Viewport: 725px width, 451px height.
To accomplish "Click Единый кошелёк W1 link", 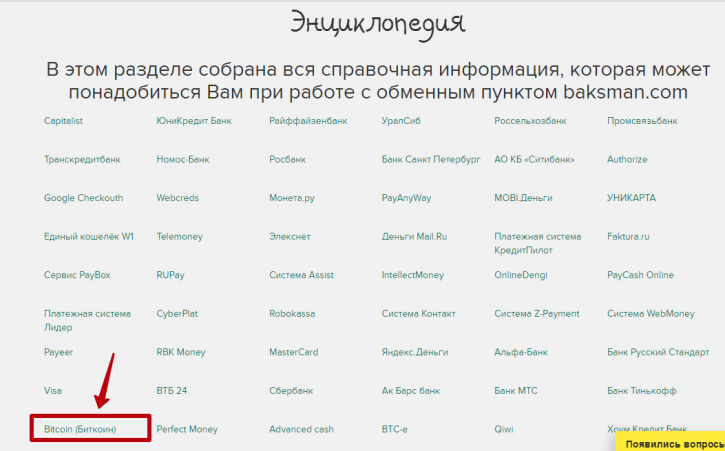I will tap(88, 236).
